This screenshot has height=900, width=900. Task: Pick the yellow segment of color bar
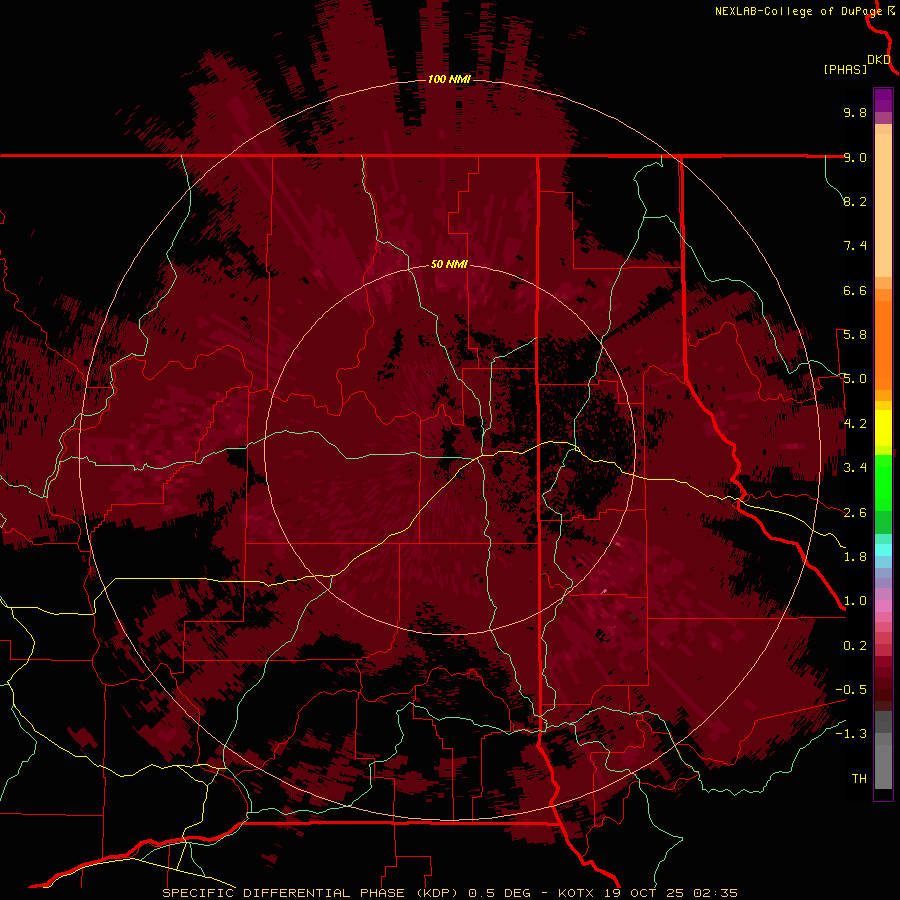click(883, 428)
